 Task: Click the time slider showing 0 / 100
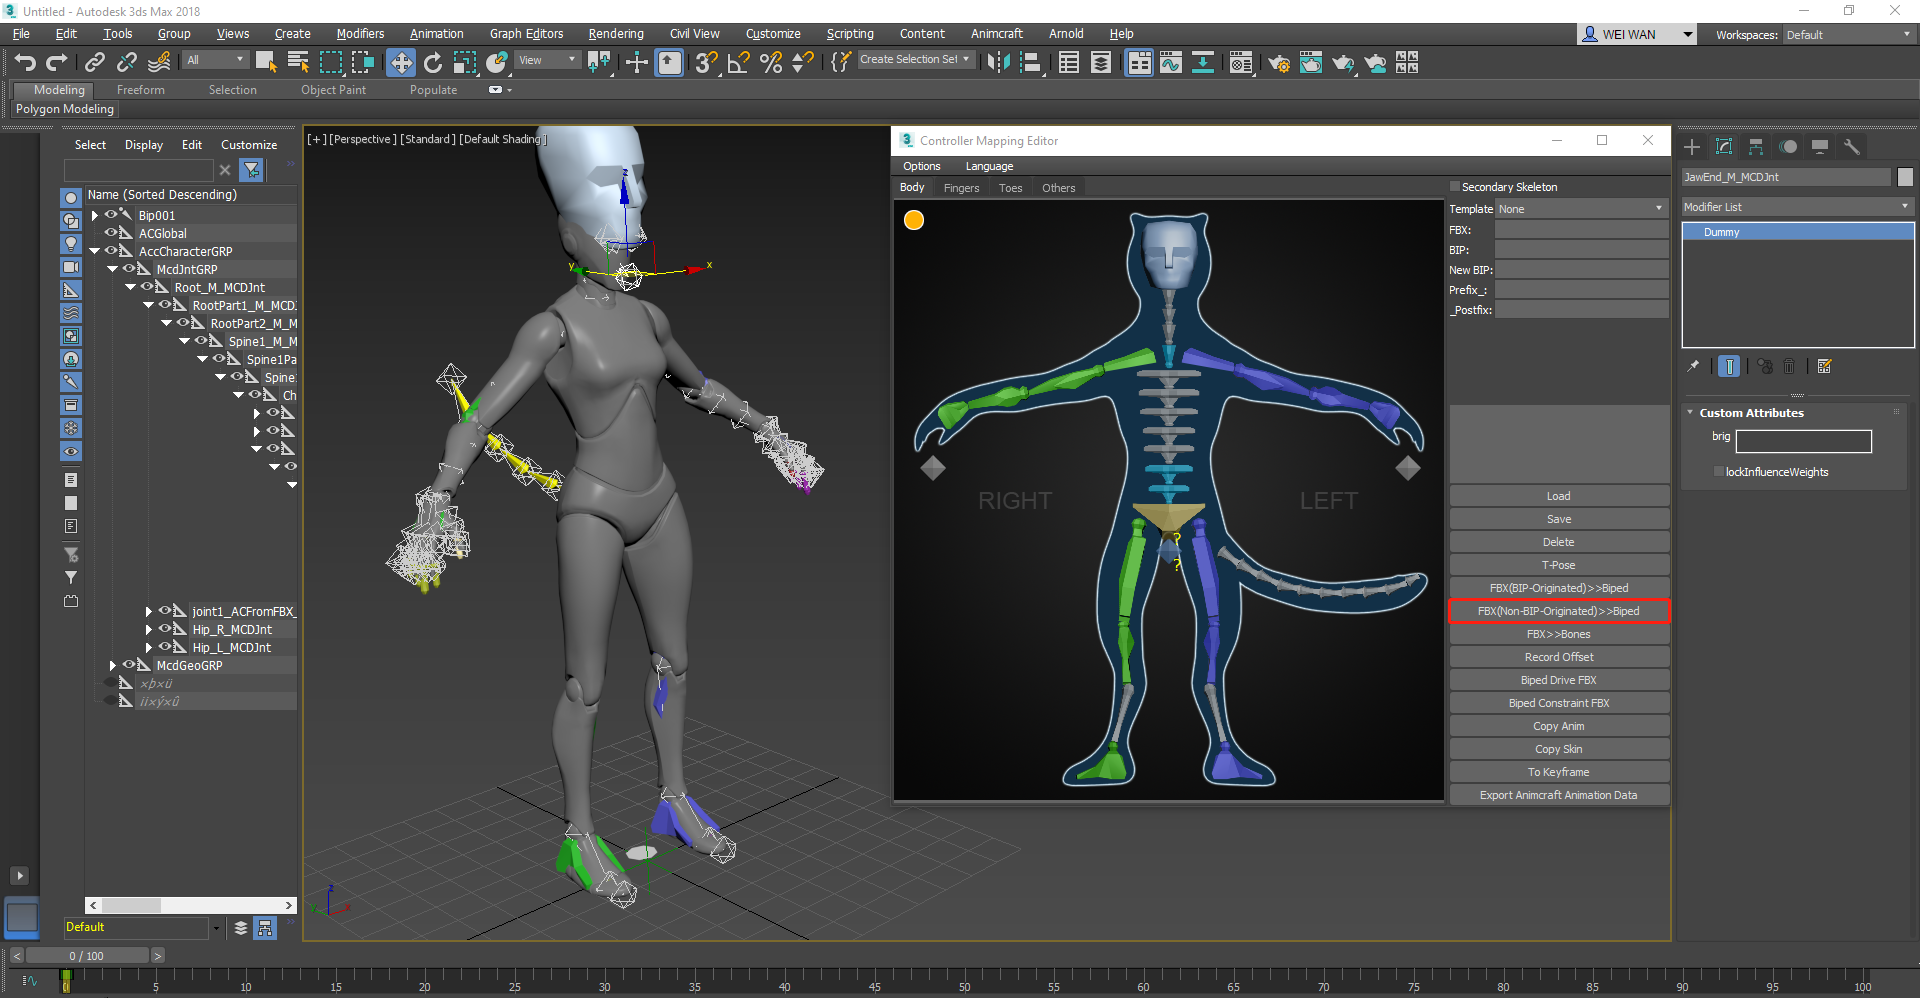point(87,956)
